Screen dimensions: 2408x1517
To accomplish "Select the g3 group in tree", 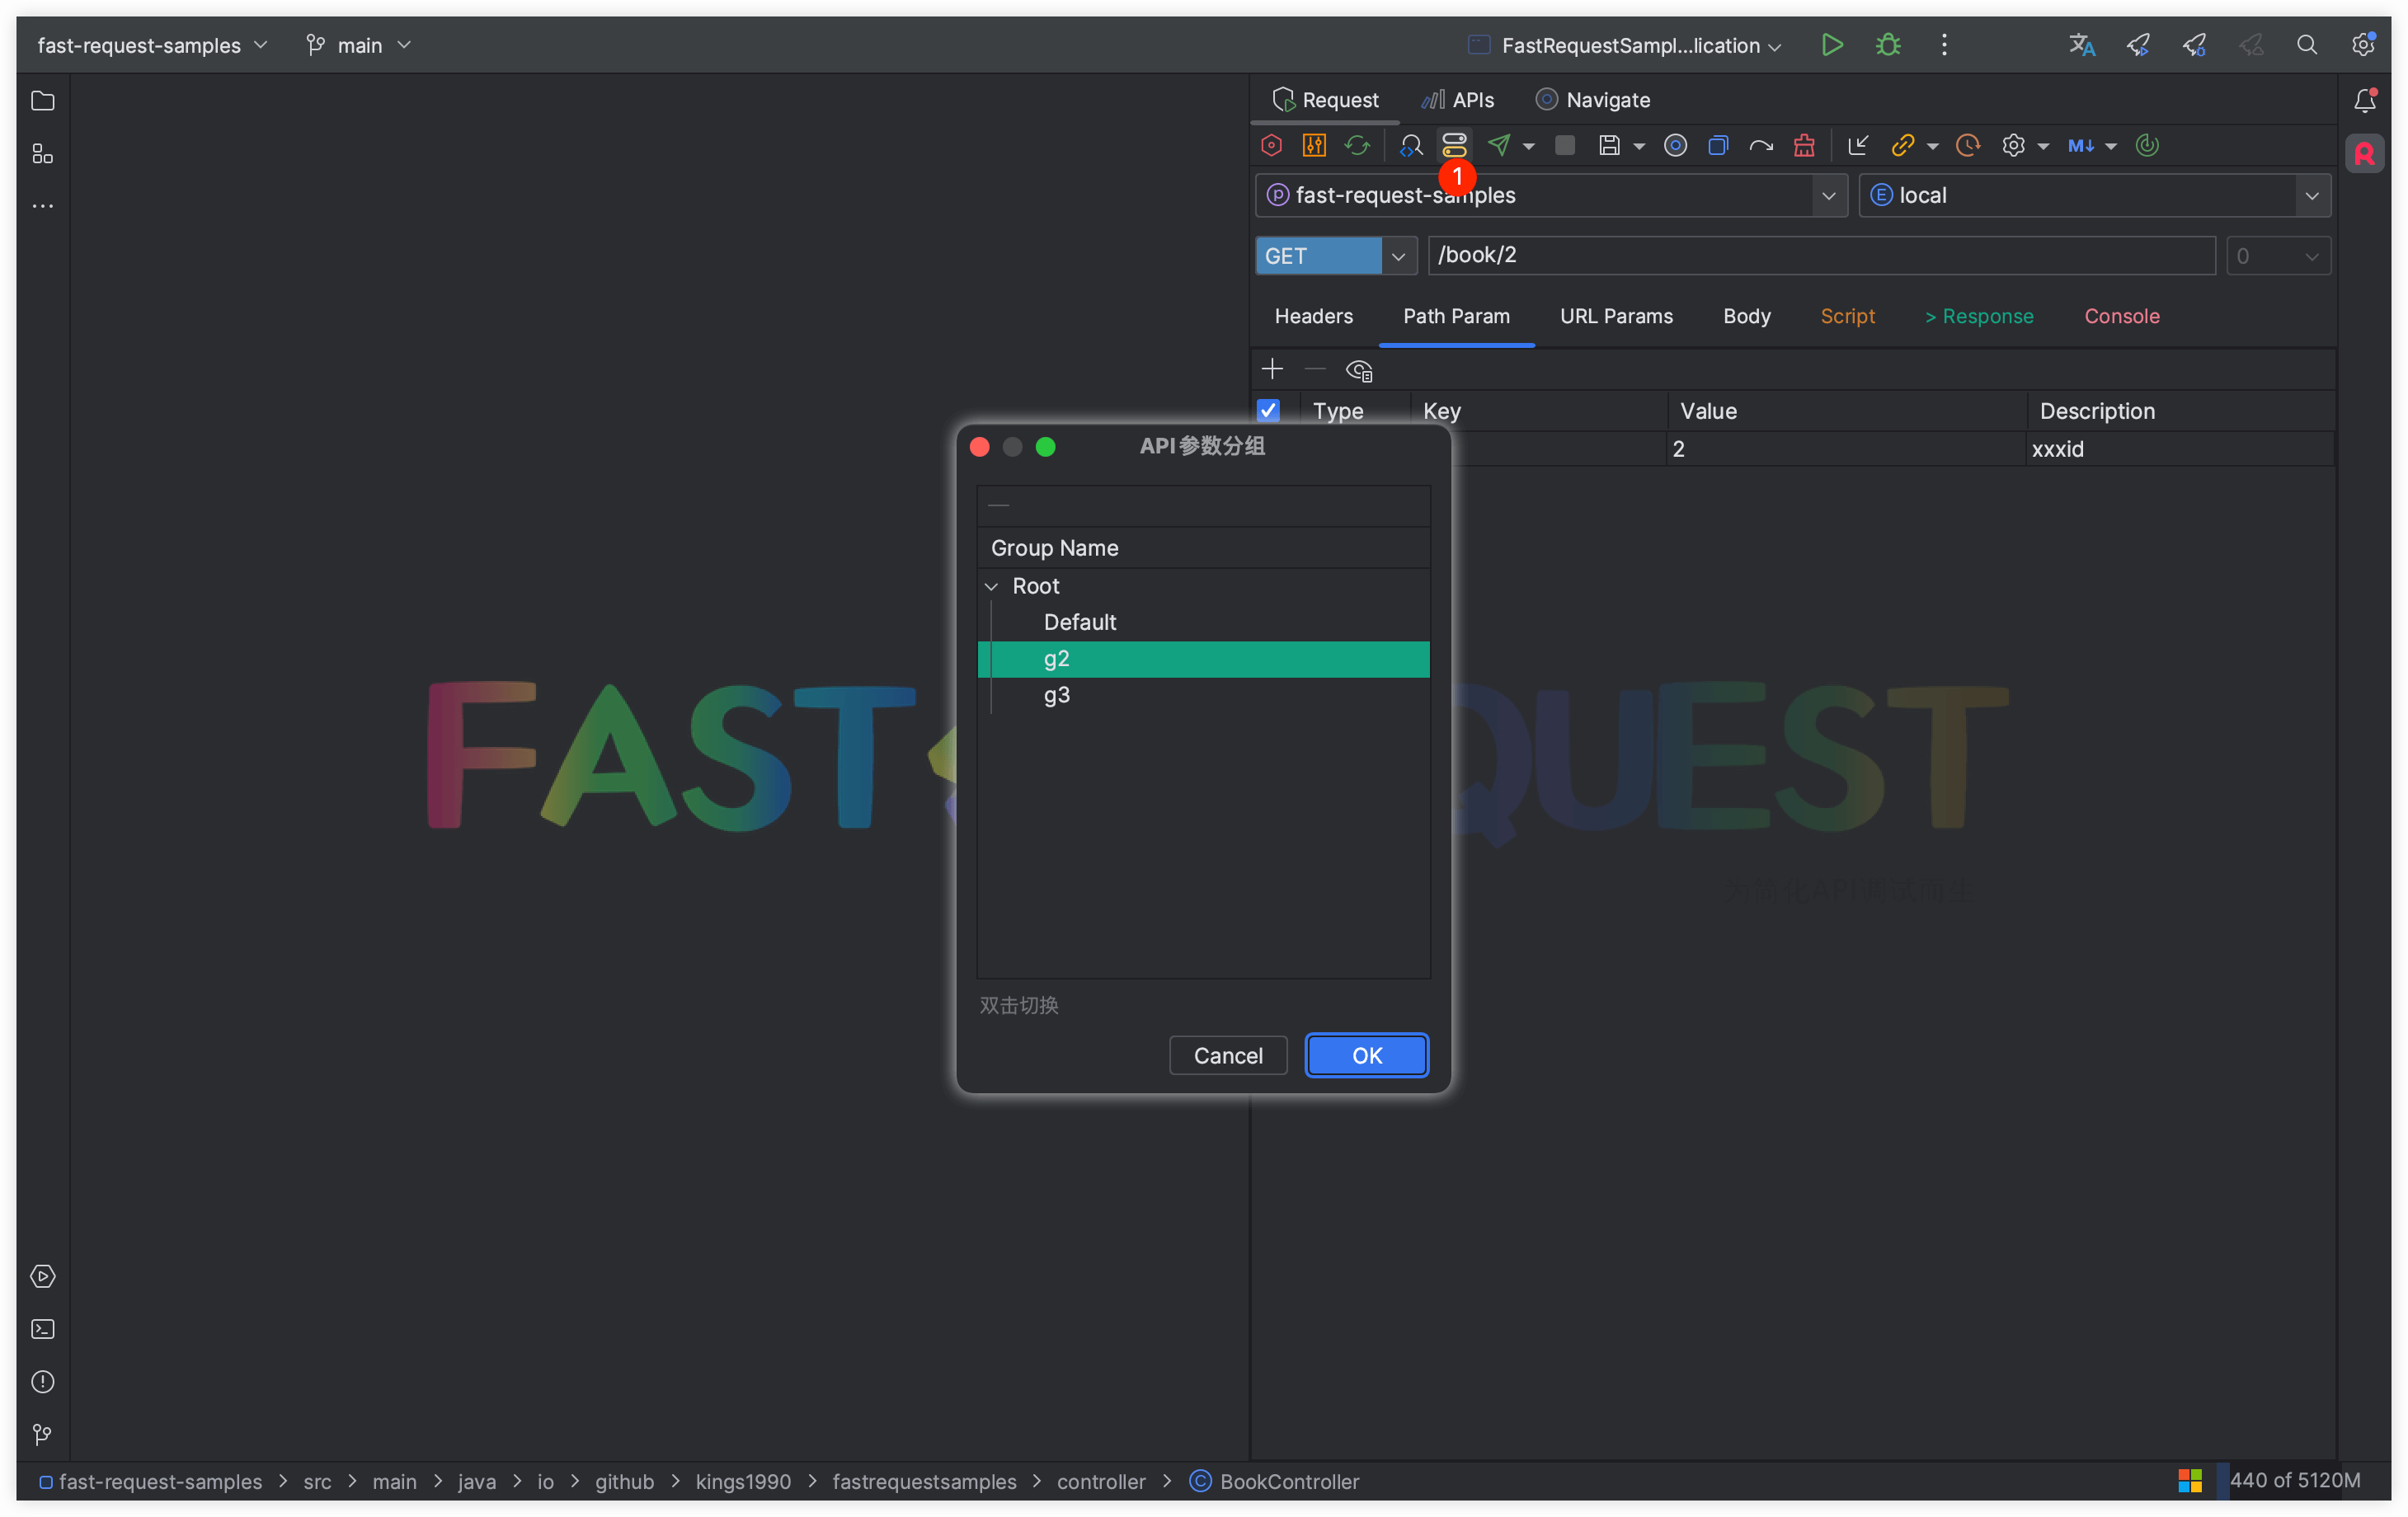I will [1056, 695].
